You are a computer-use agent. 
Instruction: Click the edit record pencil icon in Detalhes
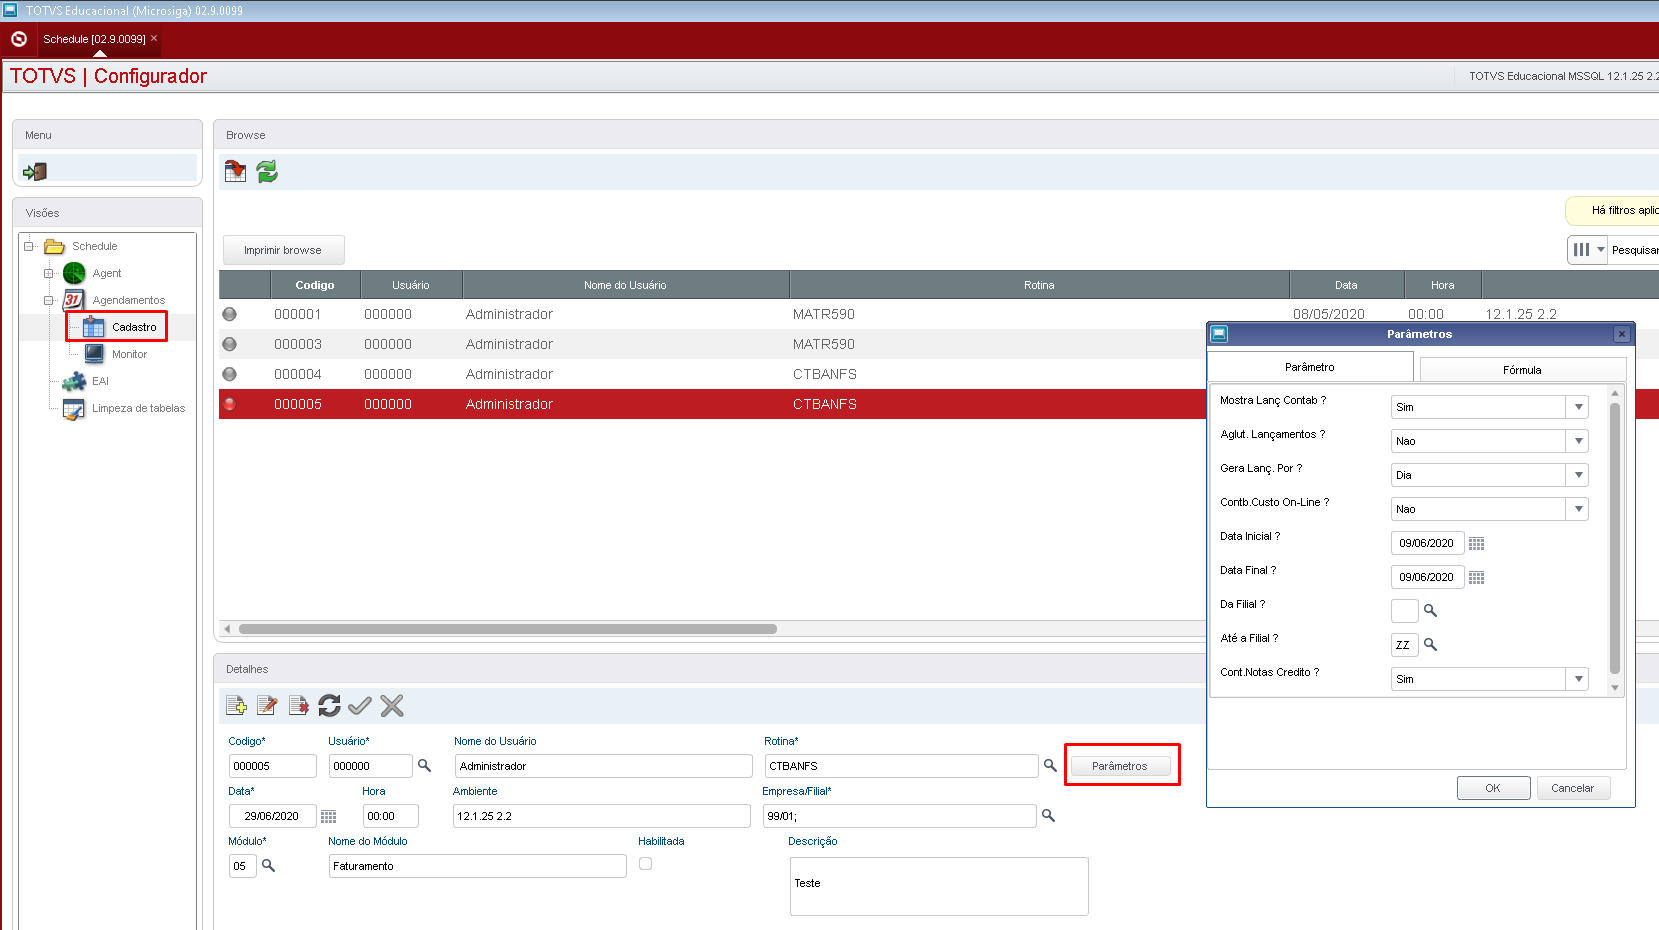[267, 706]
